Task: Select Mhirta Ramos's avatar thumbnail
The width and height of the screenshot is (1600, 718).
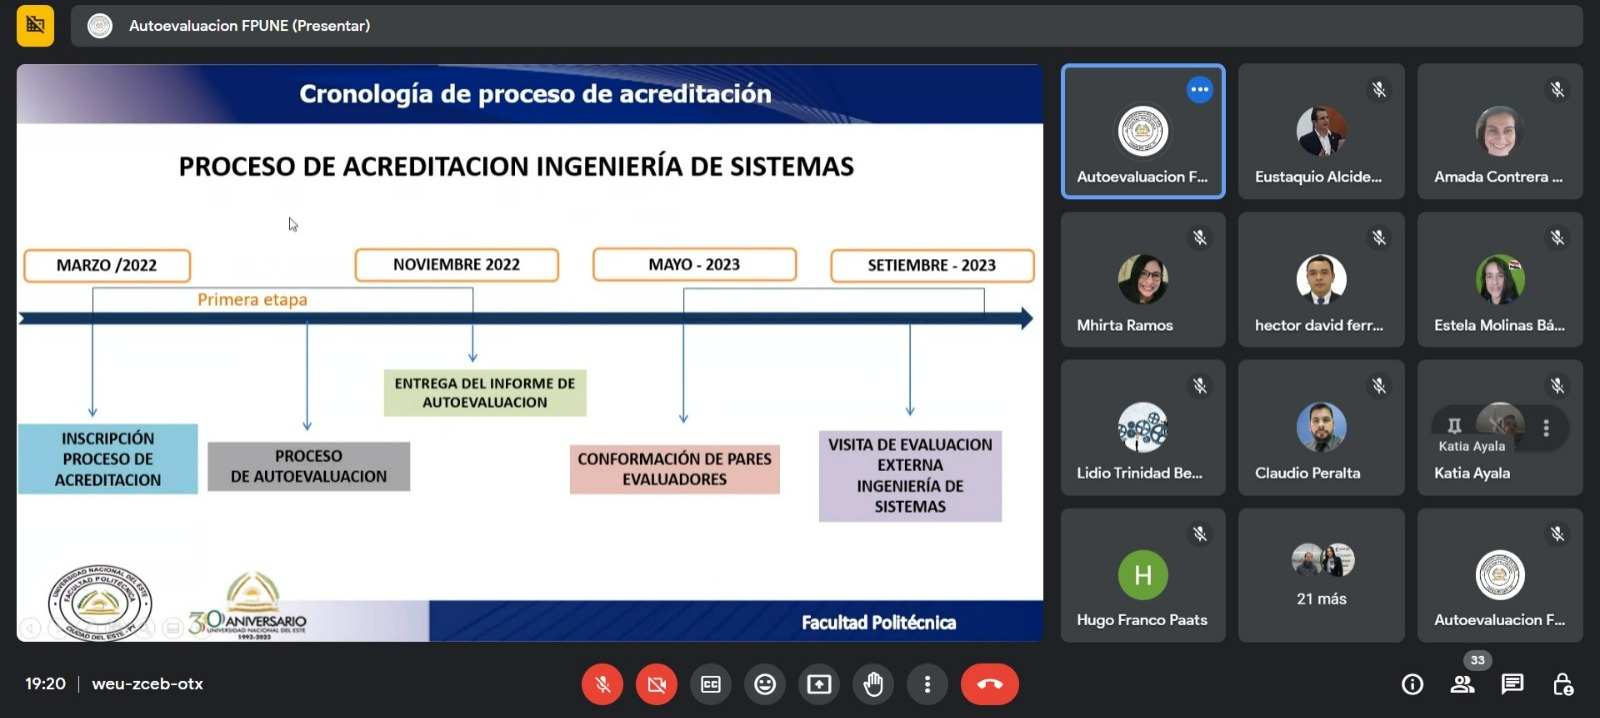Action: 1143,279
